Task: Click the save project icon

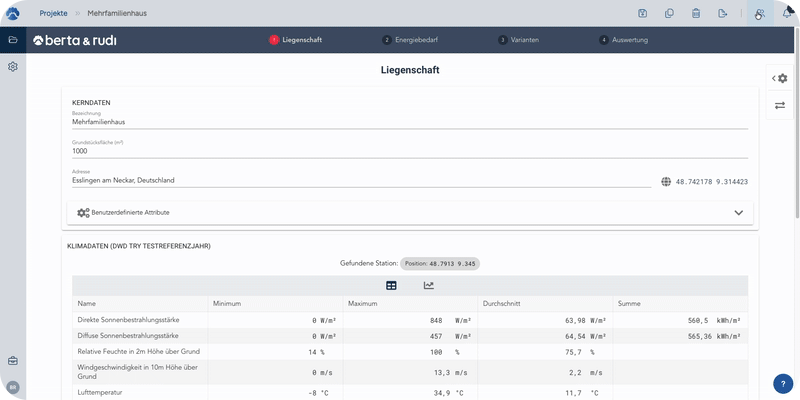Action: (x=643, y=13)
